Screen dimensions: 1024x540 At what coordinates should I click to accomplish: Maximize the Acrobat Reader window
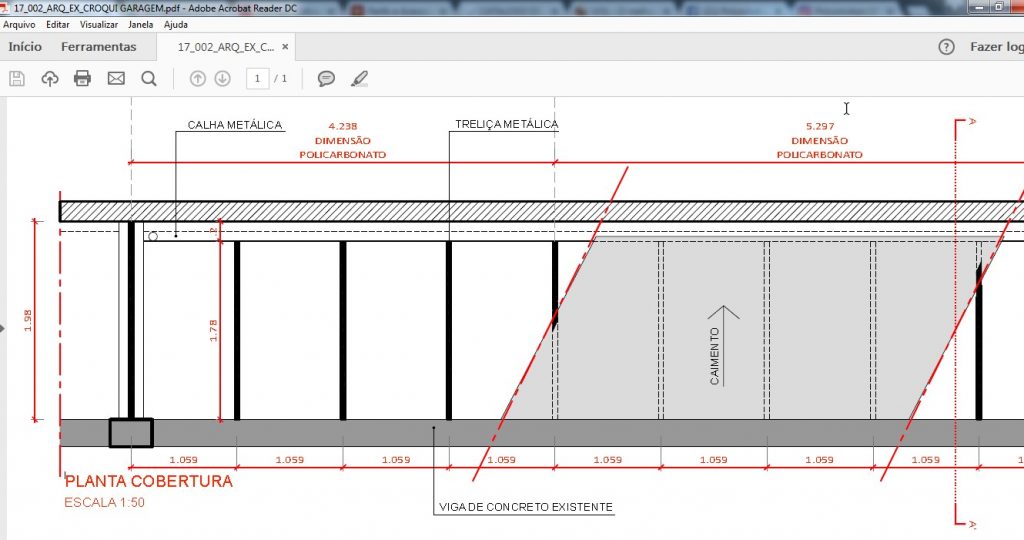tap(999, 7)
